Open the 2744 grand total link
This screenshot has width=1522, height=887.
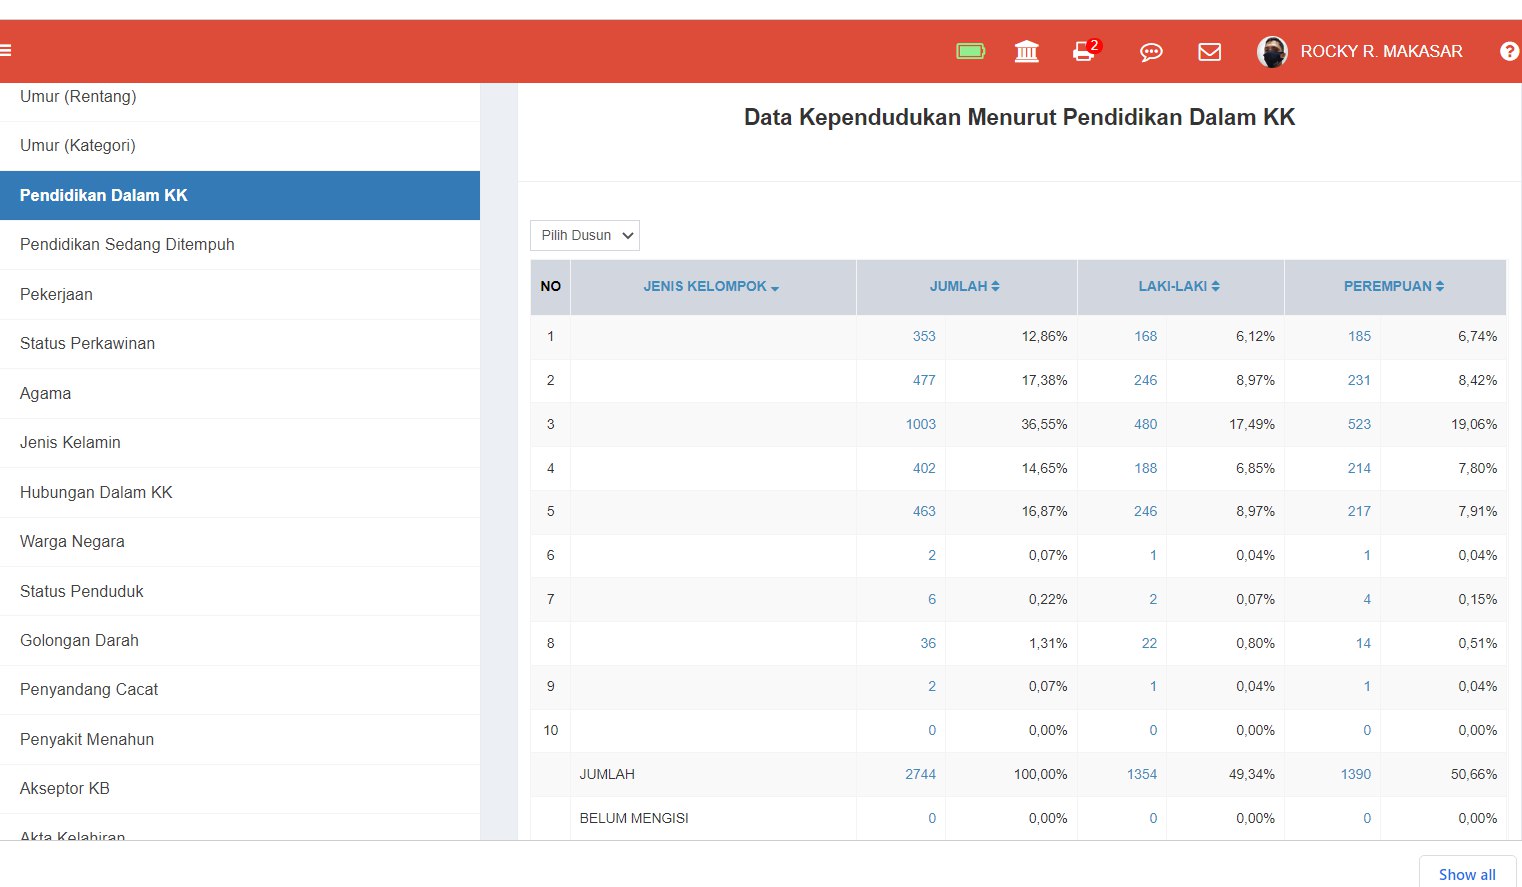click(921, 774)
